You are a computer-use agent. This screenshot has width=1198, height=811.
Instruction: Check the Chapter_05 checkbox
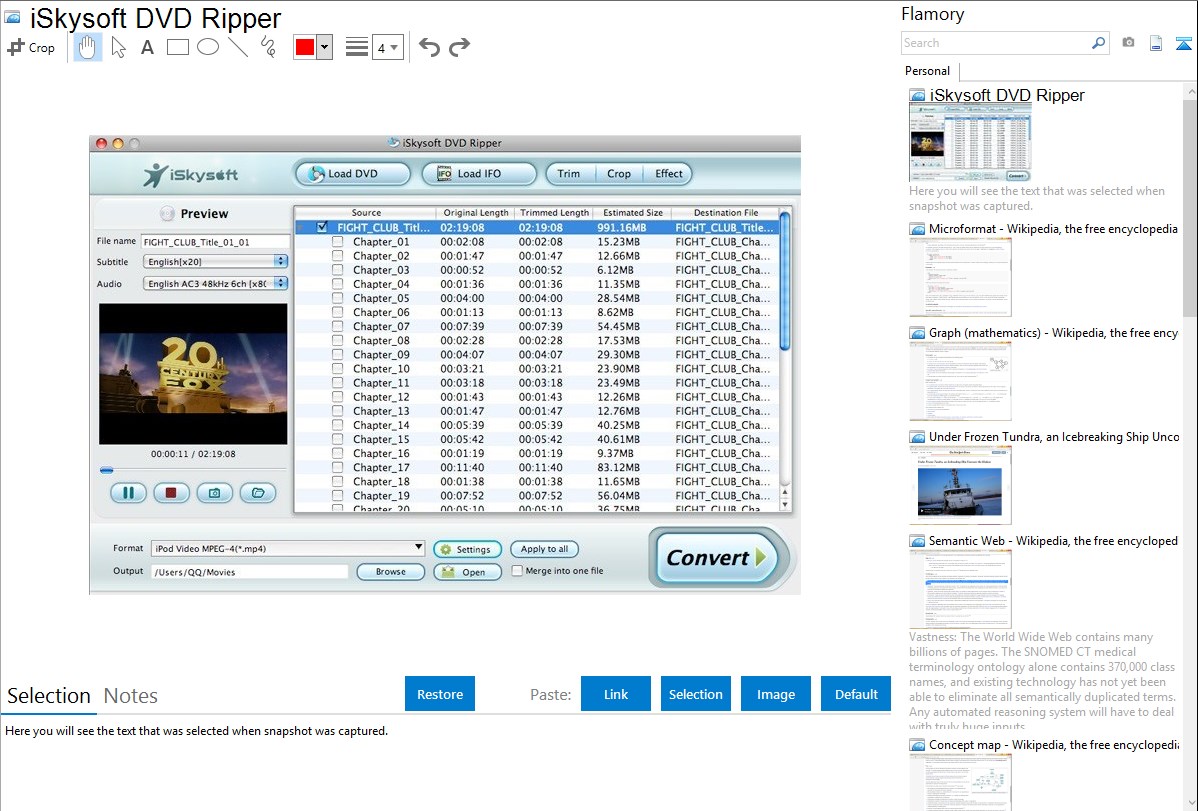click(337, 298)
